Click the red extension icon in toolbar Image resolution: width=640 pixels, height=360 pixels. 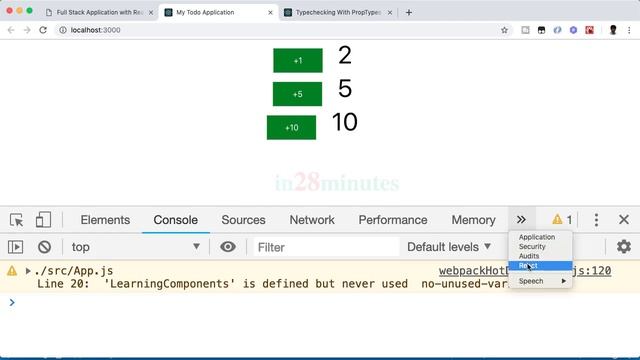[x=589, y=30]
